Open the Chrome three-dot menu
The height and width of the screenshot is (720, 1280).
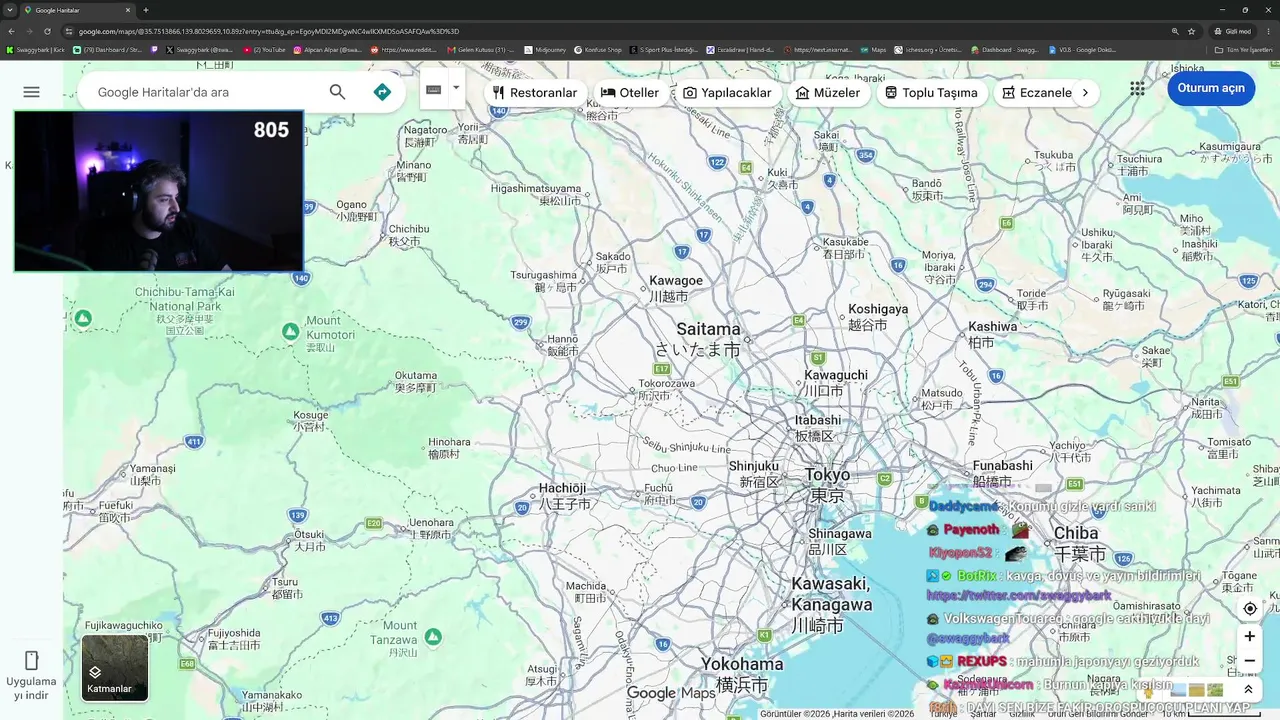[x=1269, y=31]
